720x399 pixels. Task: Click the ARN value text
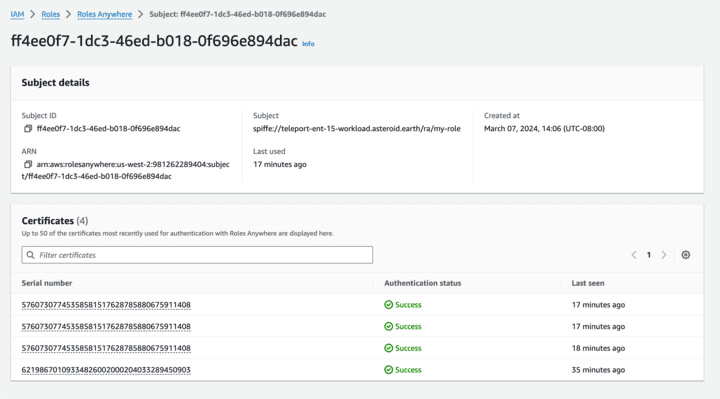click(x=125, y=170)
